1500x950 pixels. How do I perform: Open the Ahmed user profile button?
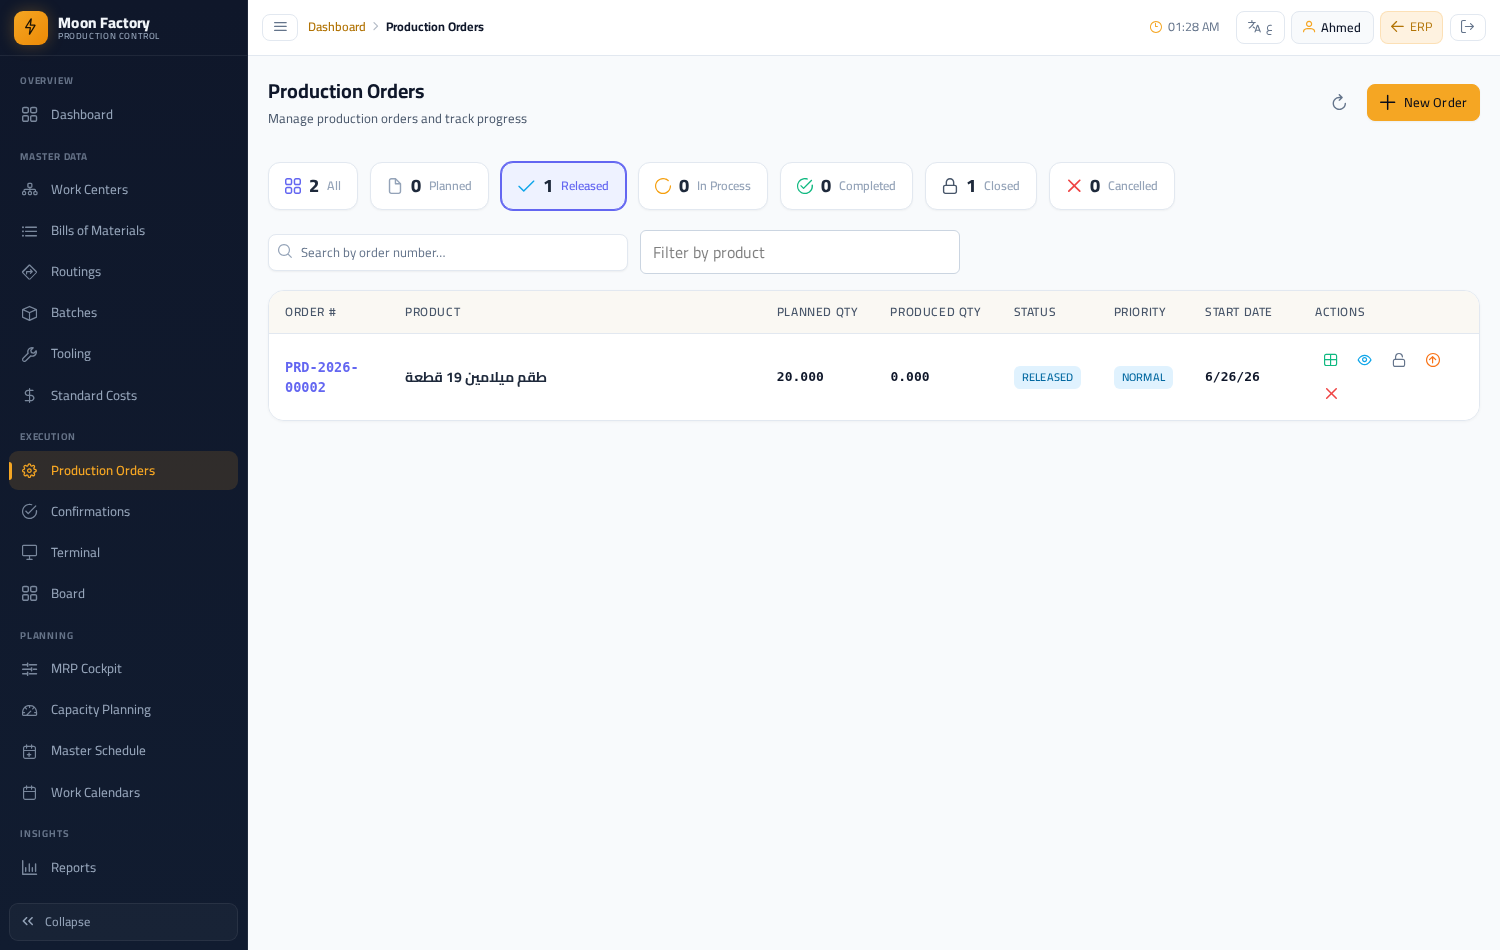click(1332, 27)
